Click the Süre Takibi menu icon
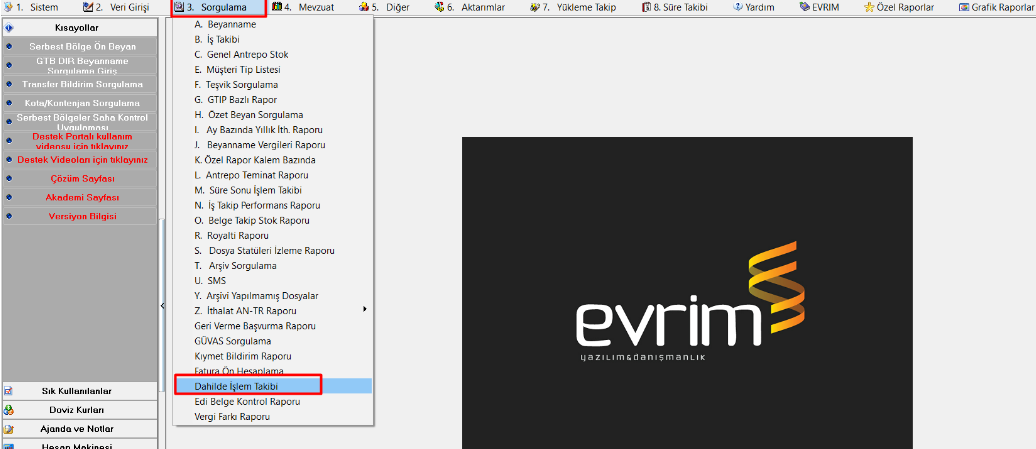 click(x=646, y=7)
